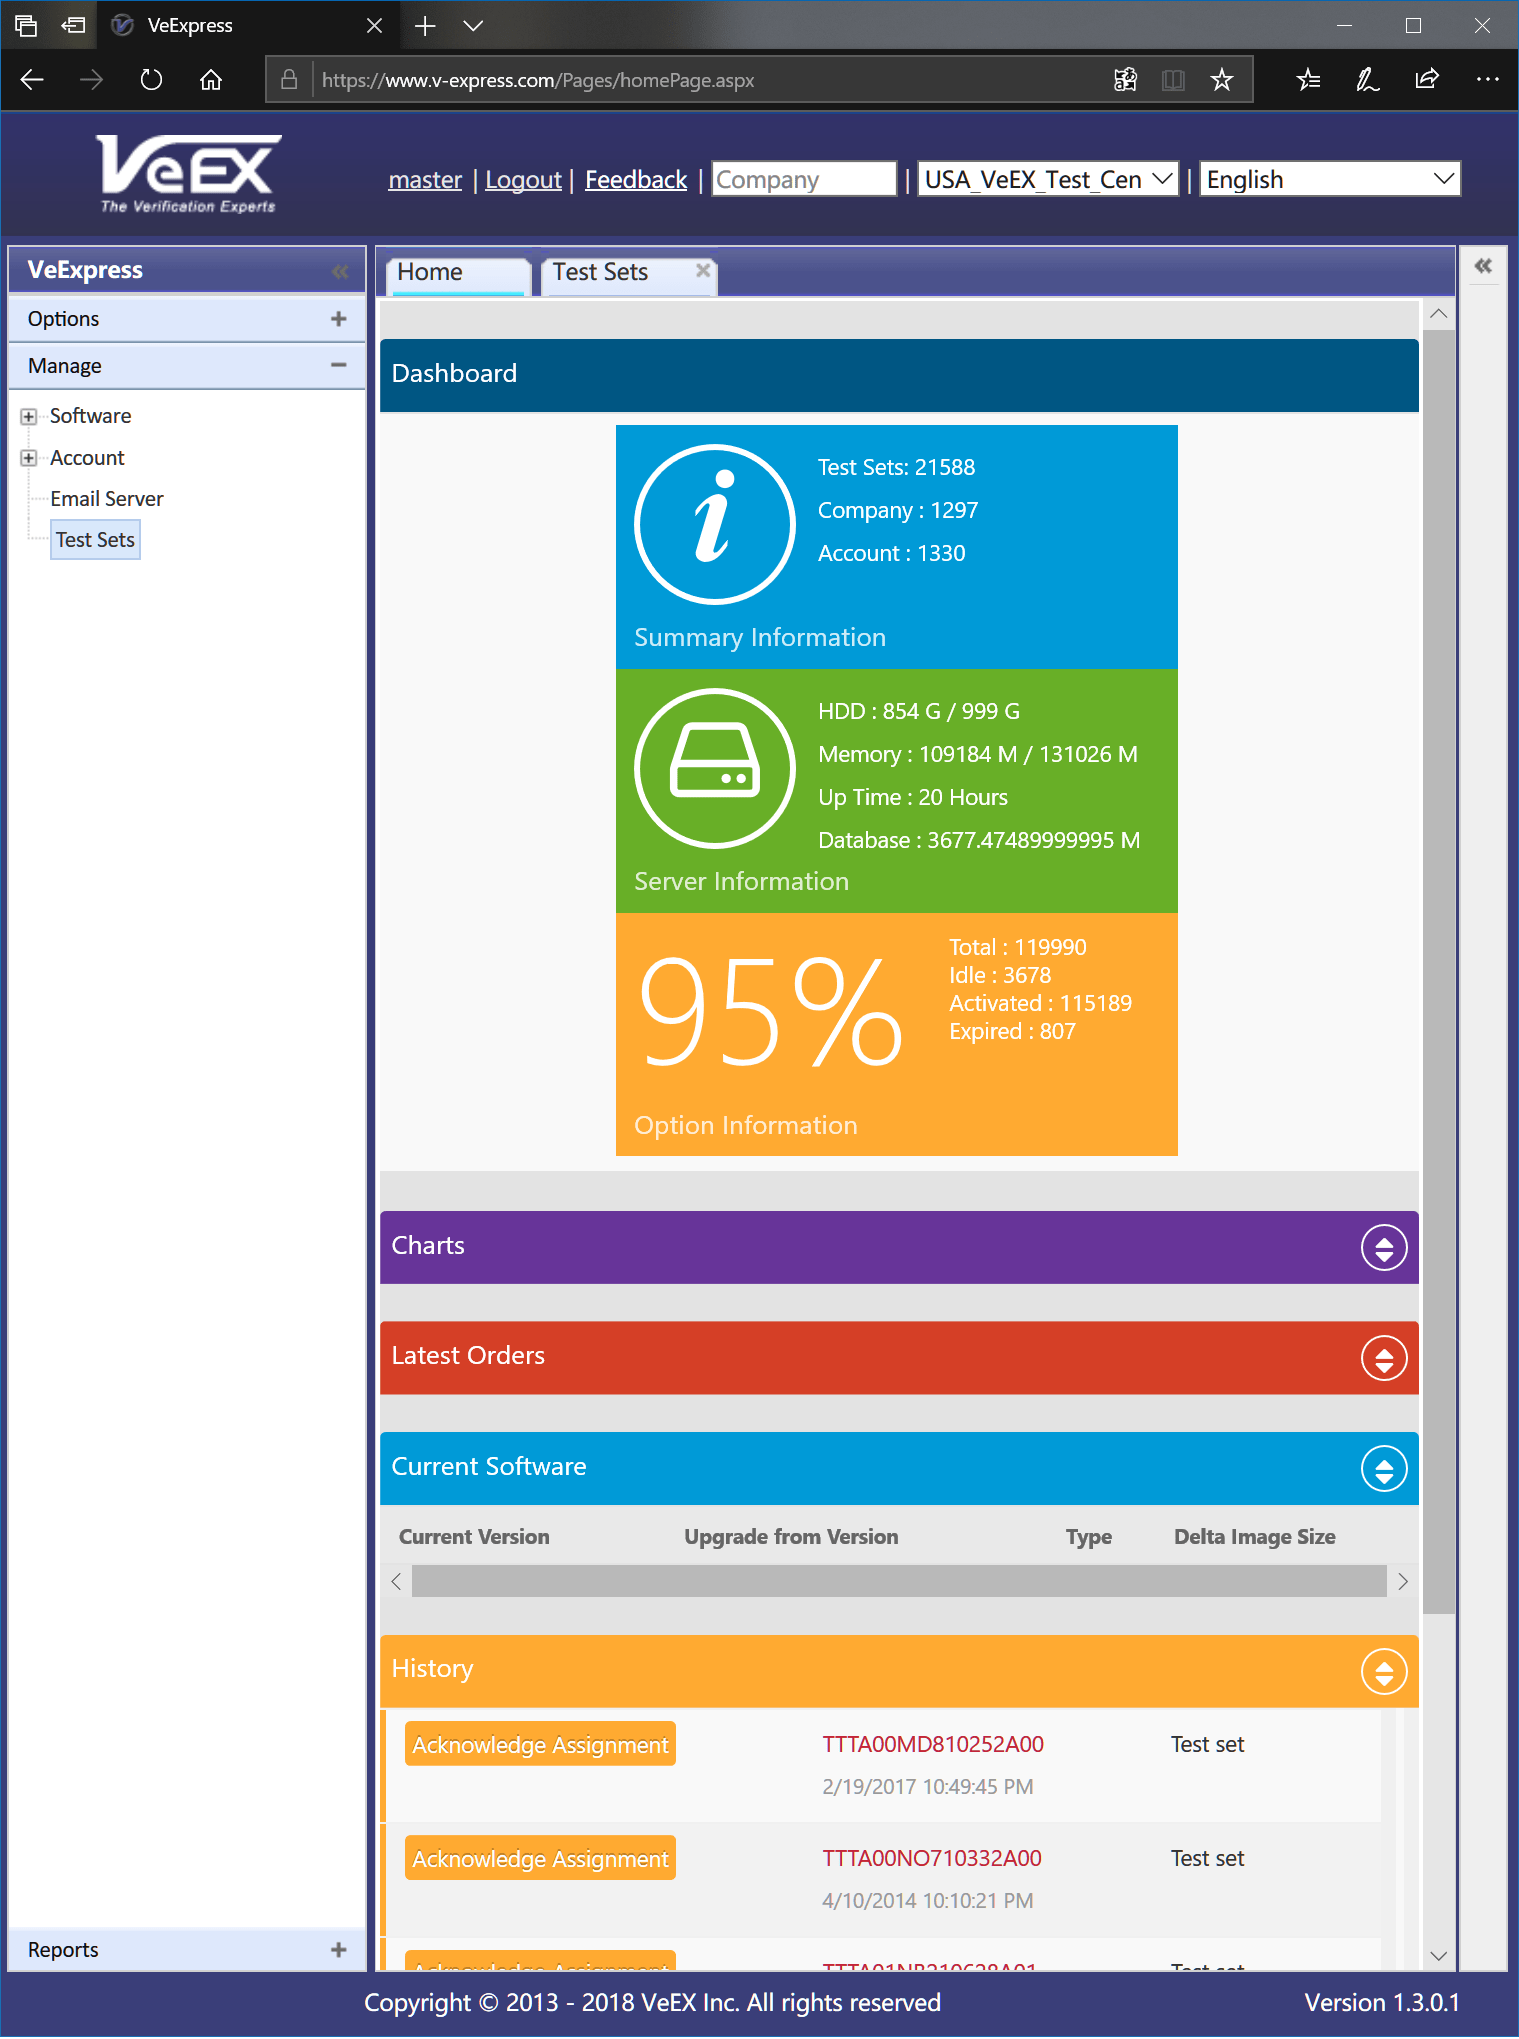Image resolution: width=1519 pixels, height=2039 pixels.
Task: Click the Server Information hard drive icon
Action: coord(714,768)
